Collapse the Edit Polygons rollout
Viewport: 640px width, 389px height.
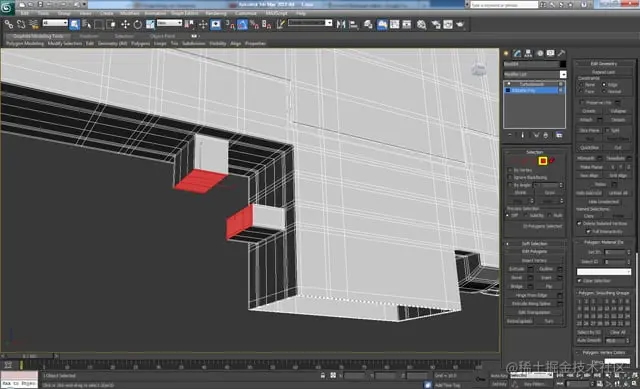tap(534, 251)
